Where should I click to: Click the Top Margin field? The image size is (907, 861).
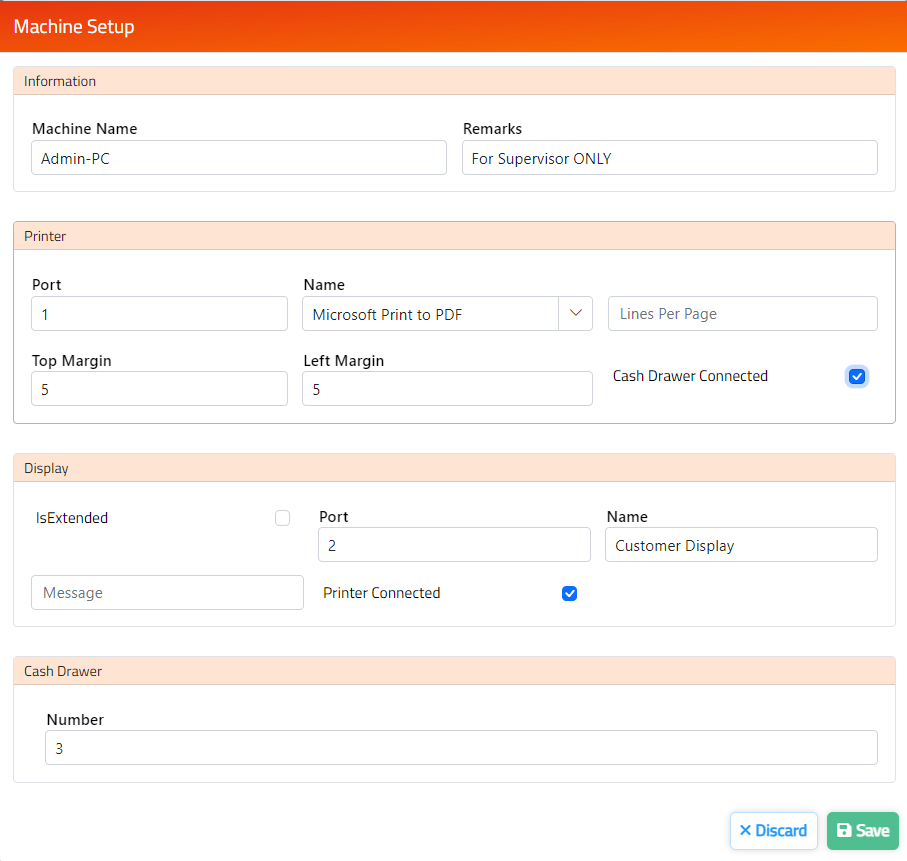click(159, 388)
